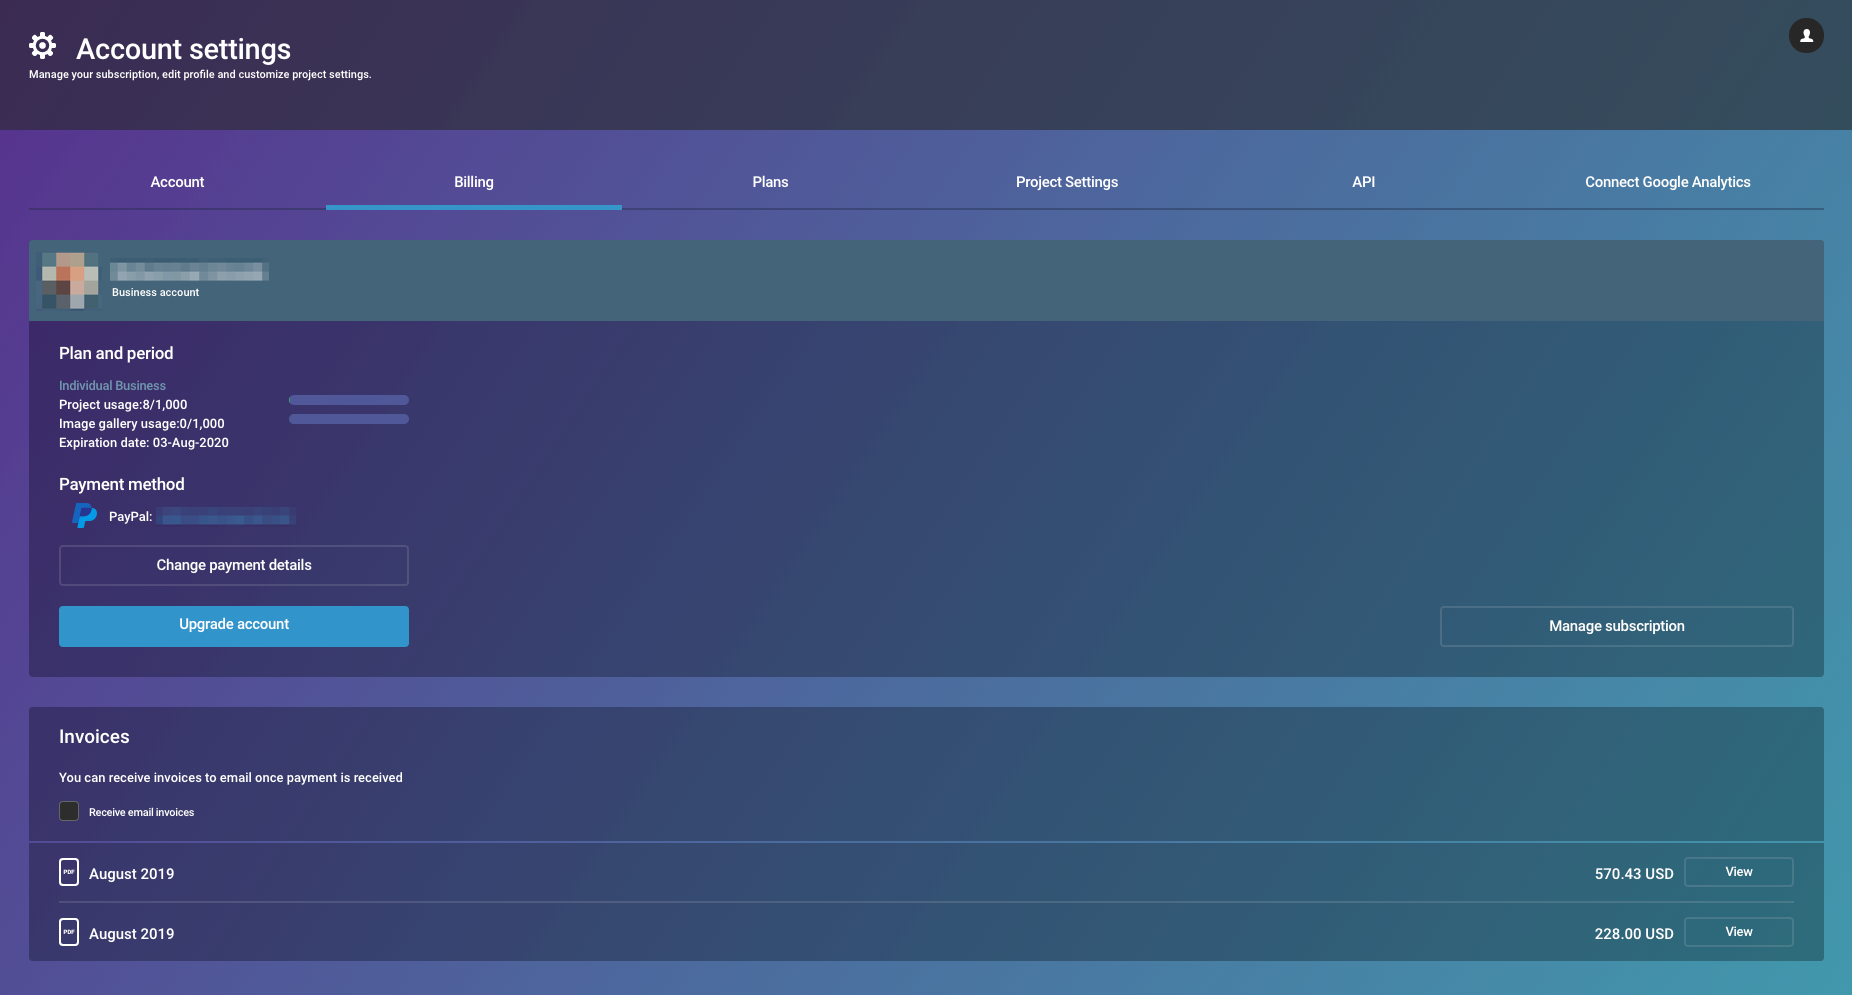Image resolution: width=1852 pixels, height=995 pixels.
Task: Go to the Project Settings tab
Action: coord(1067,182)
